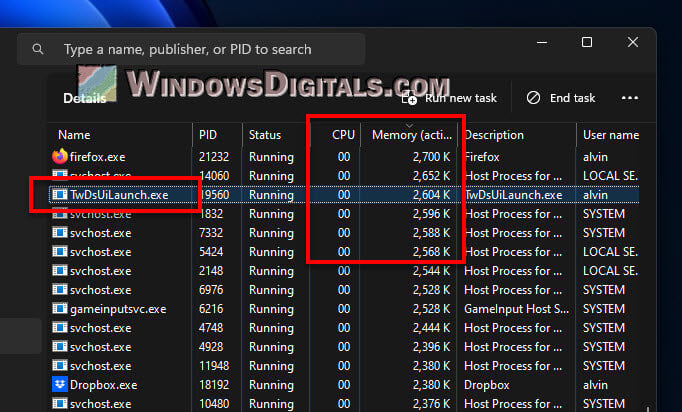
Task: Click the Dropbox description cell
Action: (486, 385)
